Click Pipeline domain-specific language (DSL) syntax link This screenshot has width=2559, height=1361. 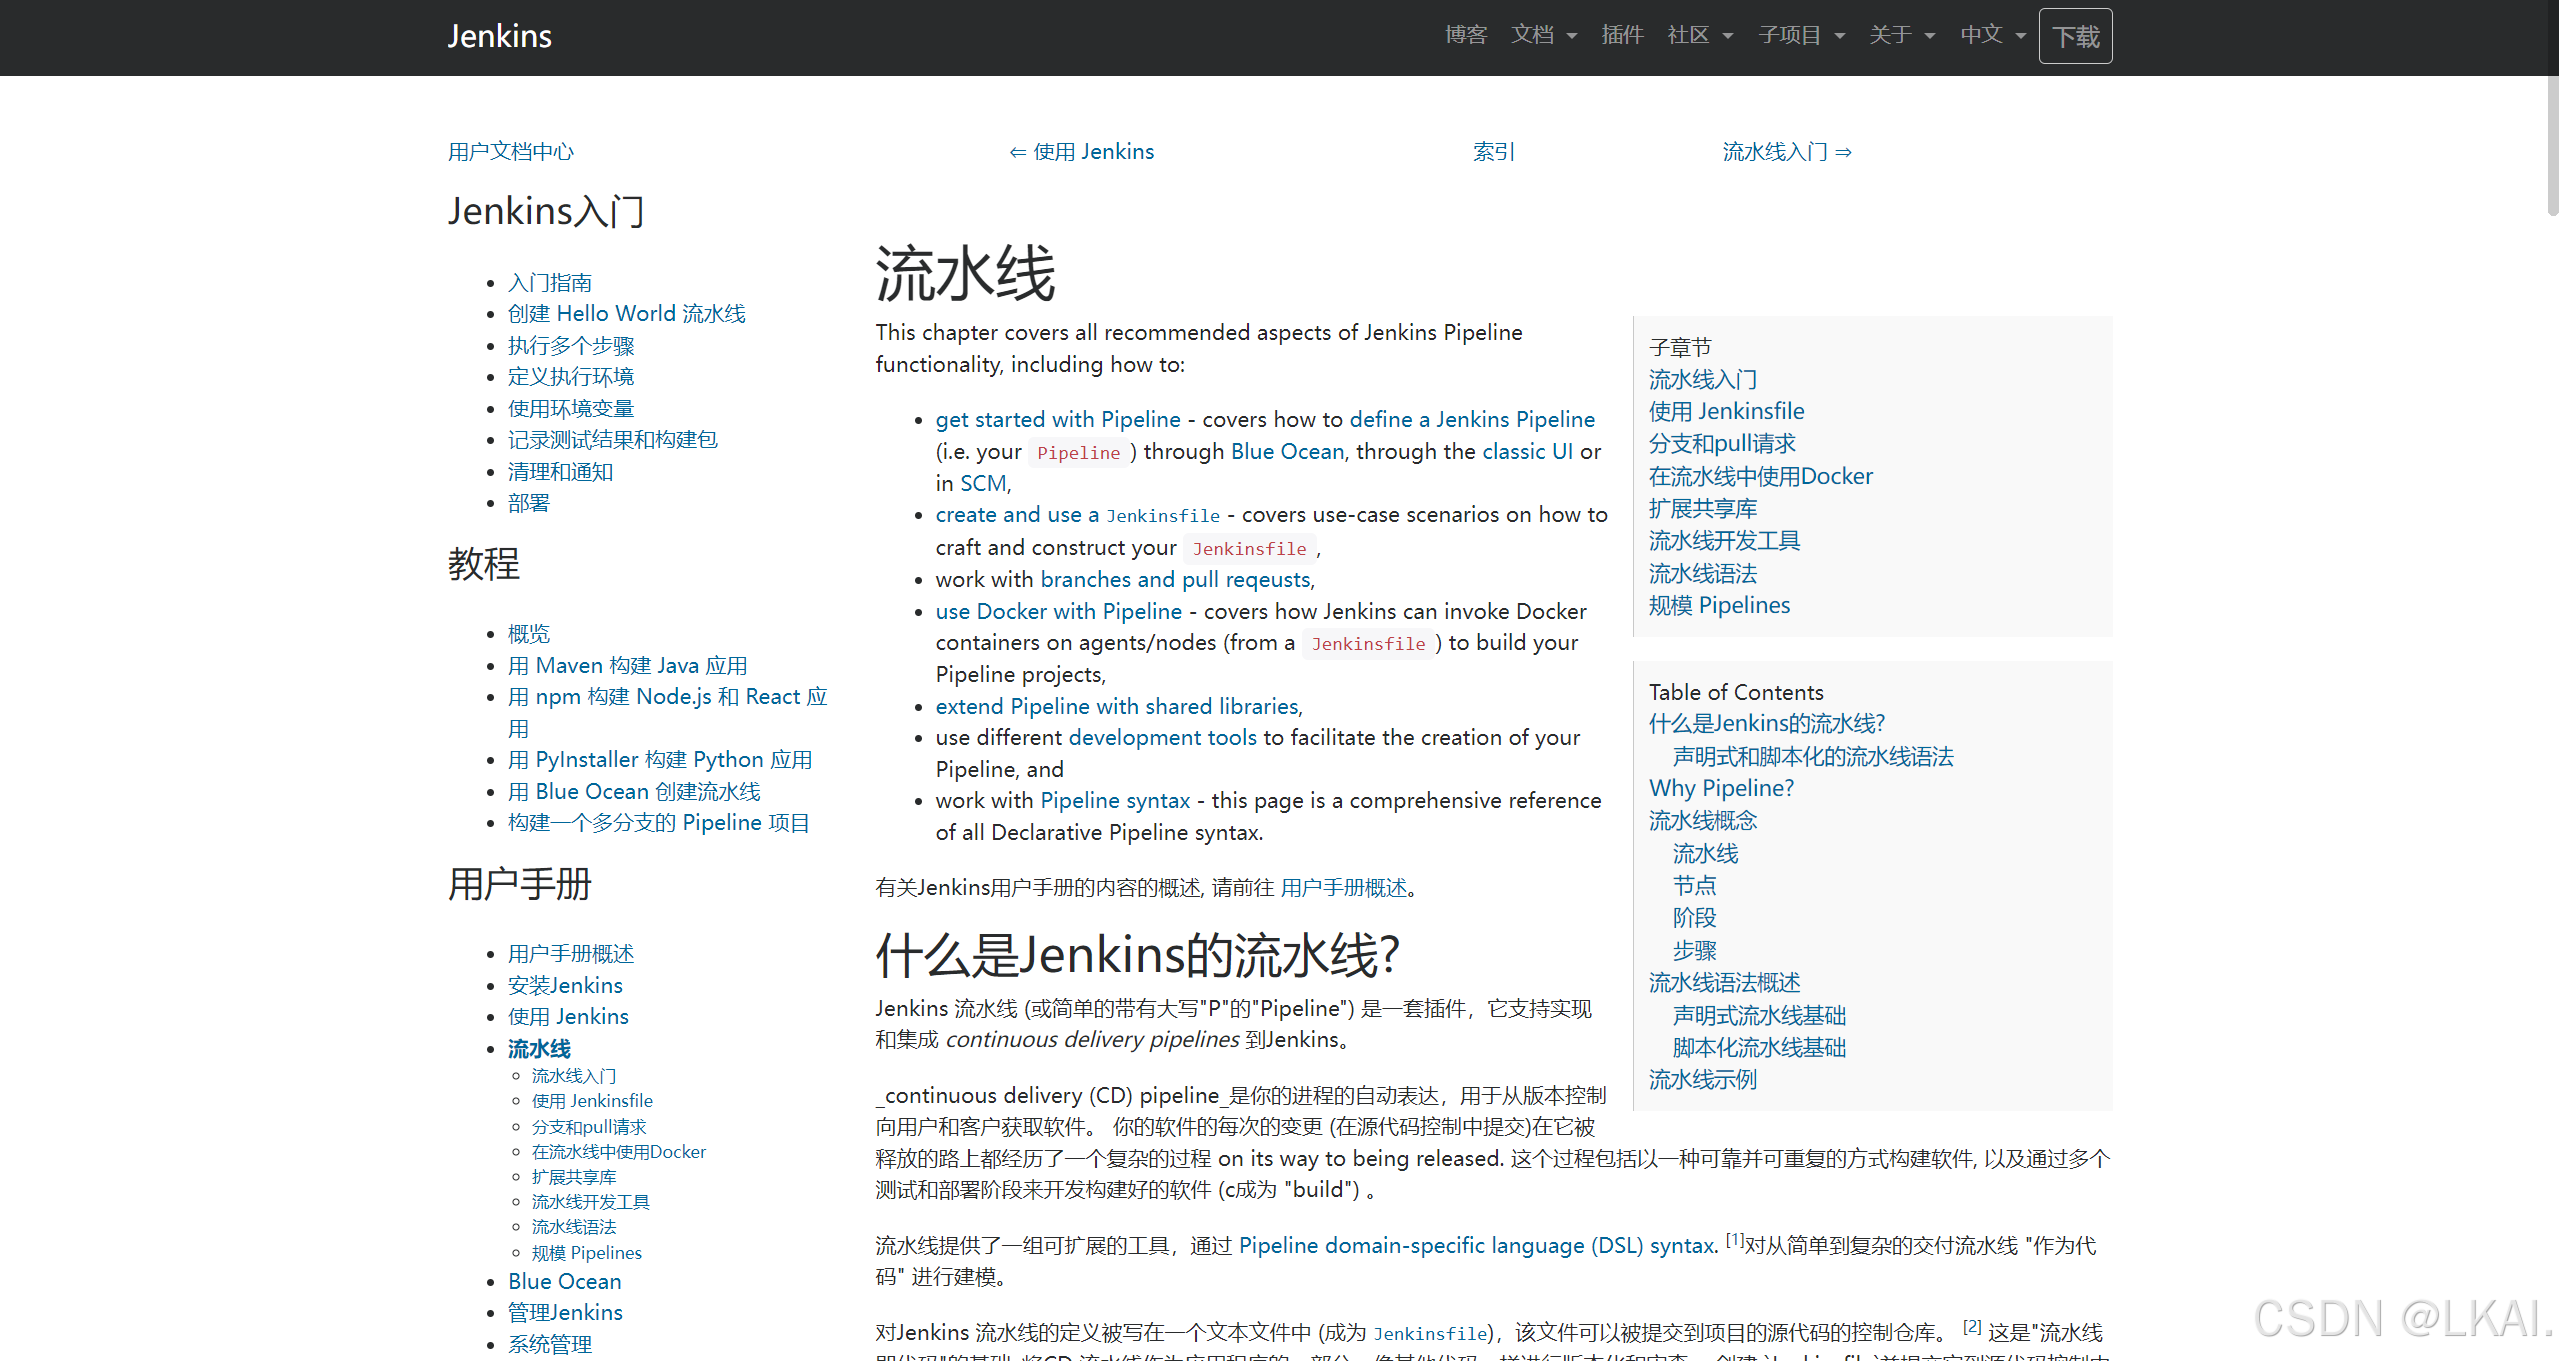click(1477, 1246)
